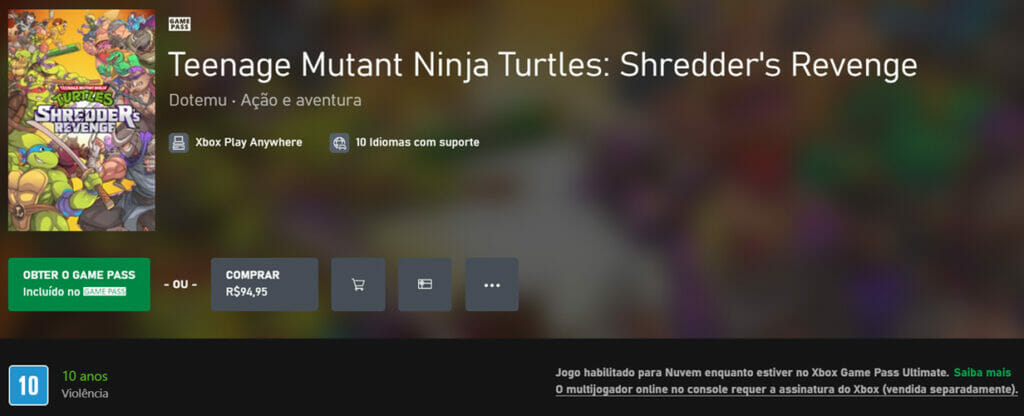1024x416 pixels.
Task: Click Game Pass logo inside green button
Action: [104, 292]
